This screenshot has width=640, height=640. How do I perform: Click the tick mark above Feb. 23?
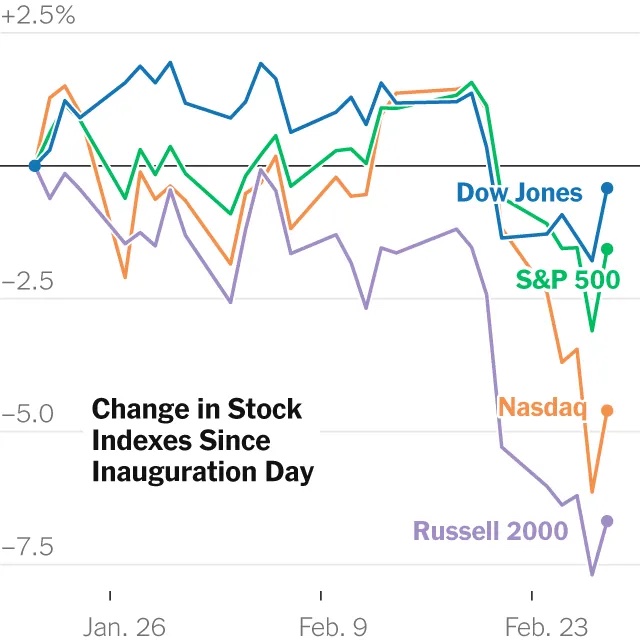point(532,596)
